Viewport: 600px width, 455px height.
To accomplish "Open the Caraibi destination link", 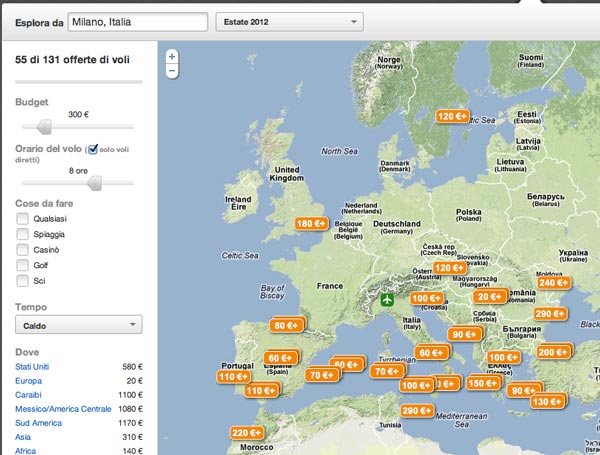I will 28,395.
